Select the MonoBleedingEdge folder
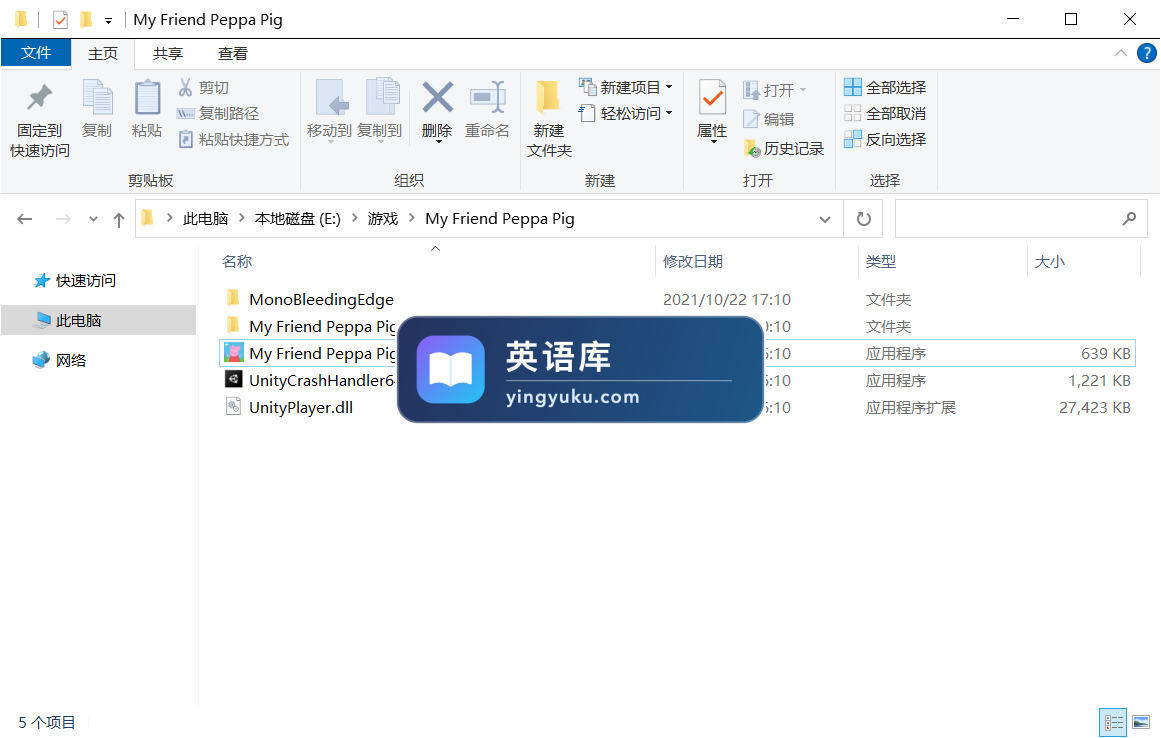The image size is (1161, 738). [x=321, y=300]
